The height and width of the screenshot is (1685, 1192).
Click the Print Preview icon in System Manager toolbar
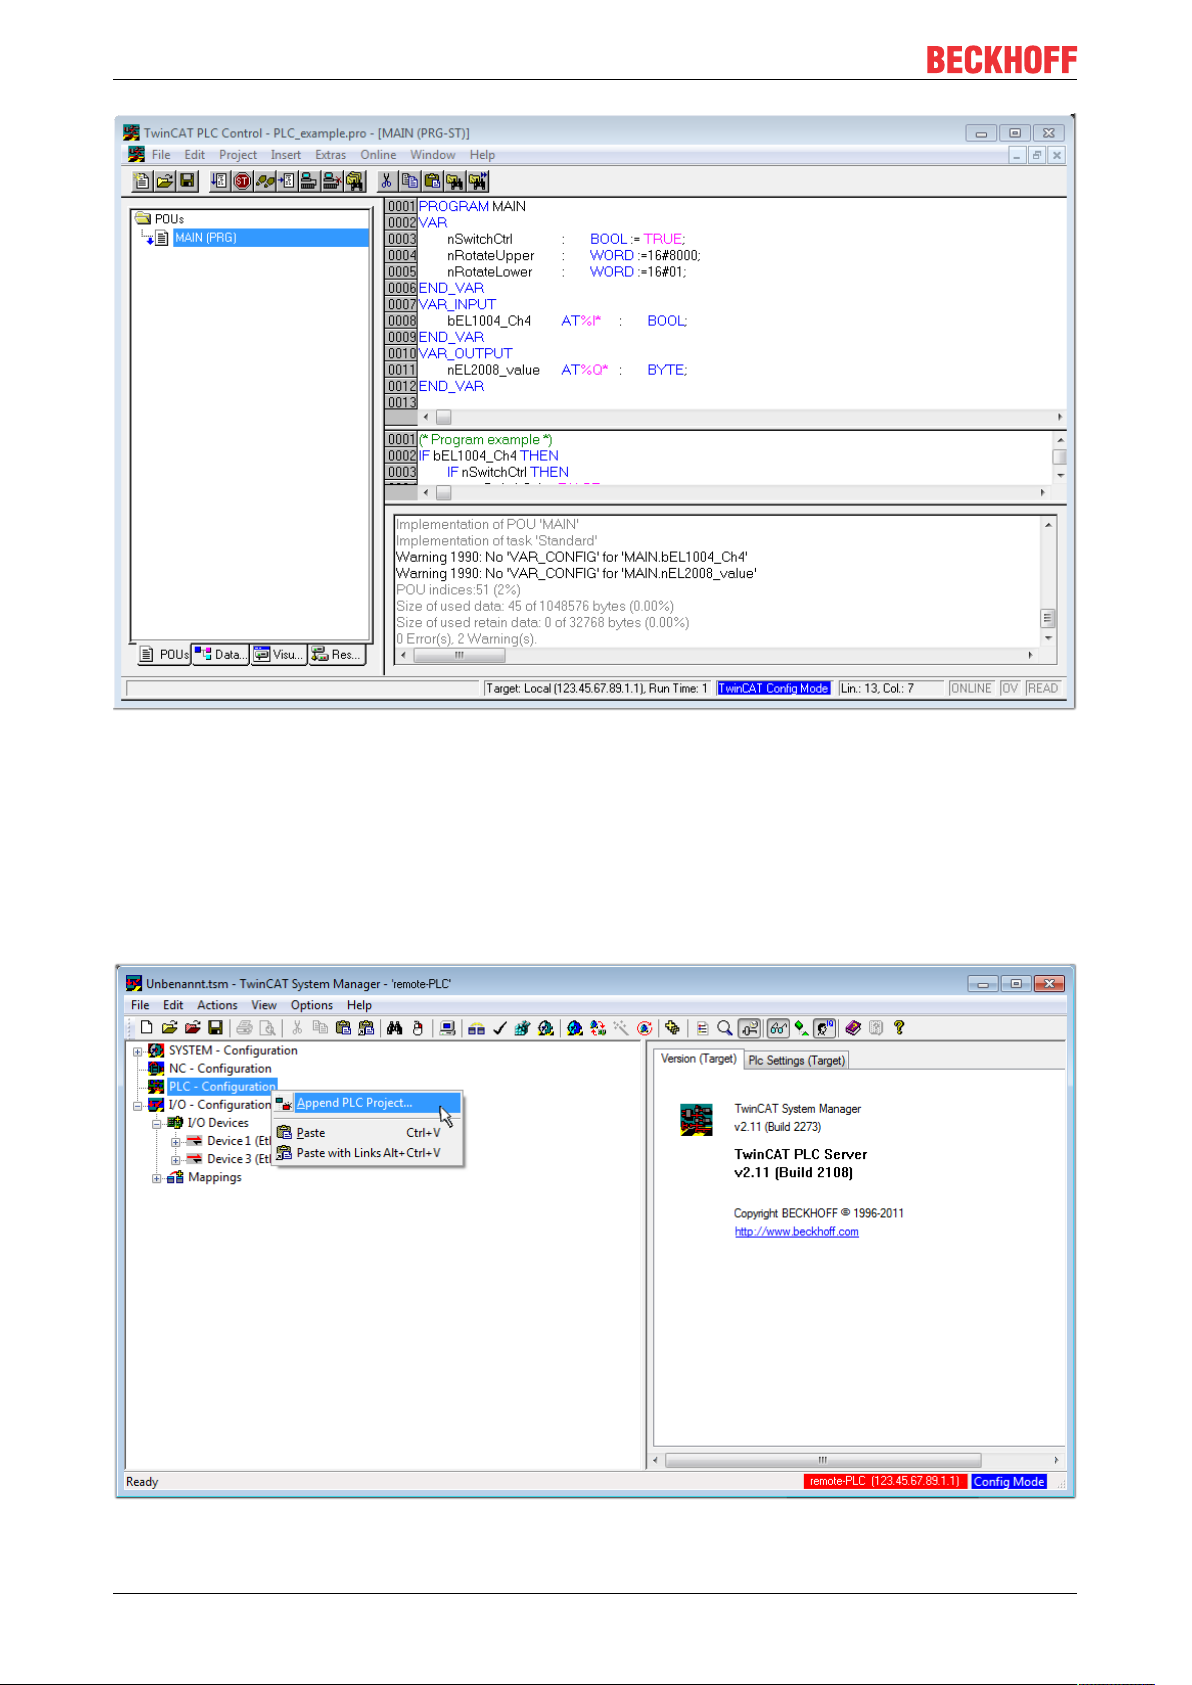click(267, 1028)
